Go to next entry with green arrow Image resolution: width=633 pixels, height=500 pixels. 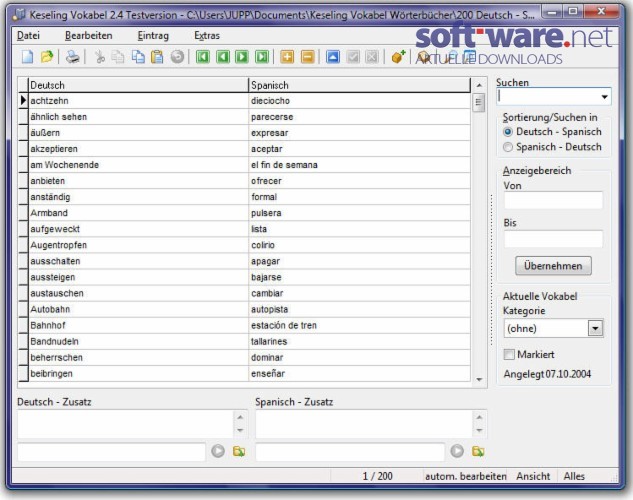tap(242, 56)
